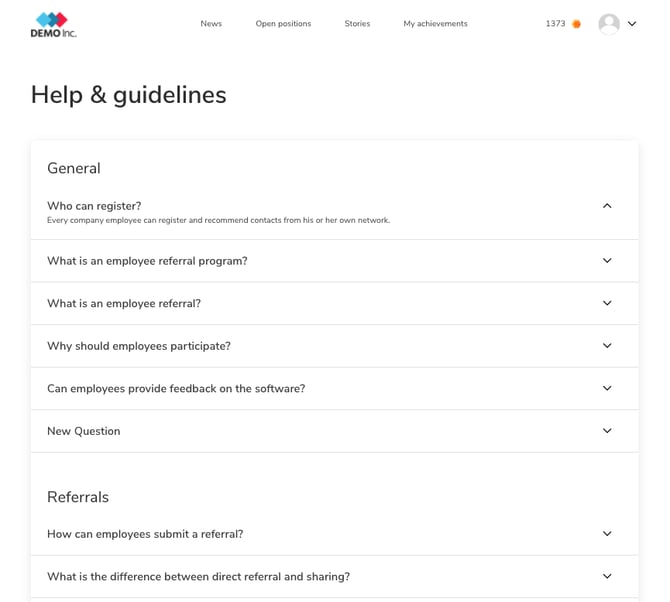Open the profile dropdown arrow
Viewport: 670px width, 602px height.
[632, 24]
